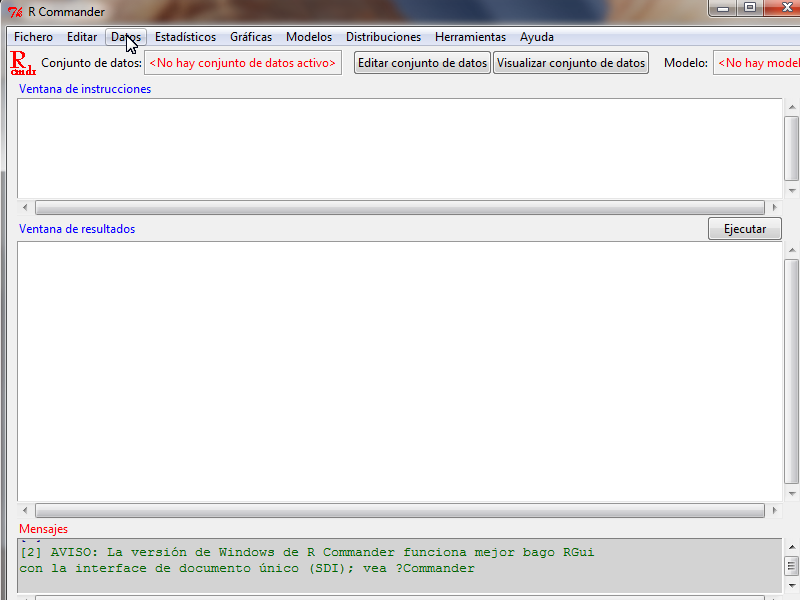
Task: Click the 'Ventana de instrucciones' label
Action: [x=85, y=89]
